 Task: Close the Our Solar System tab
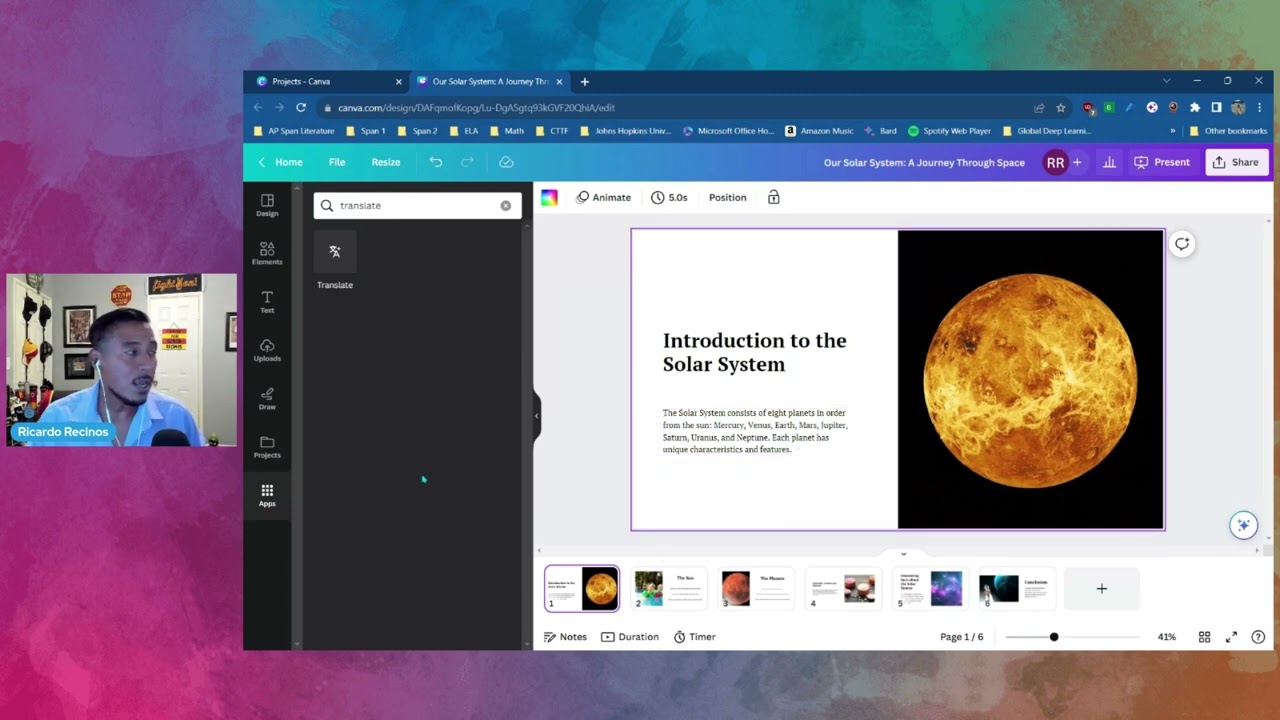click(559, 82)
